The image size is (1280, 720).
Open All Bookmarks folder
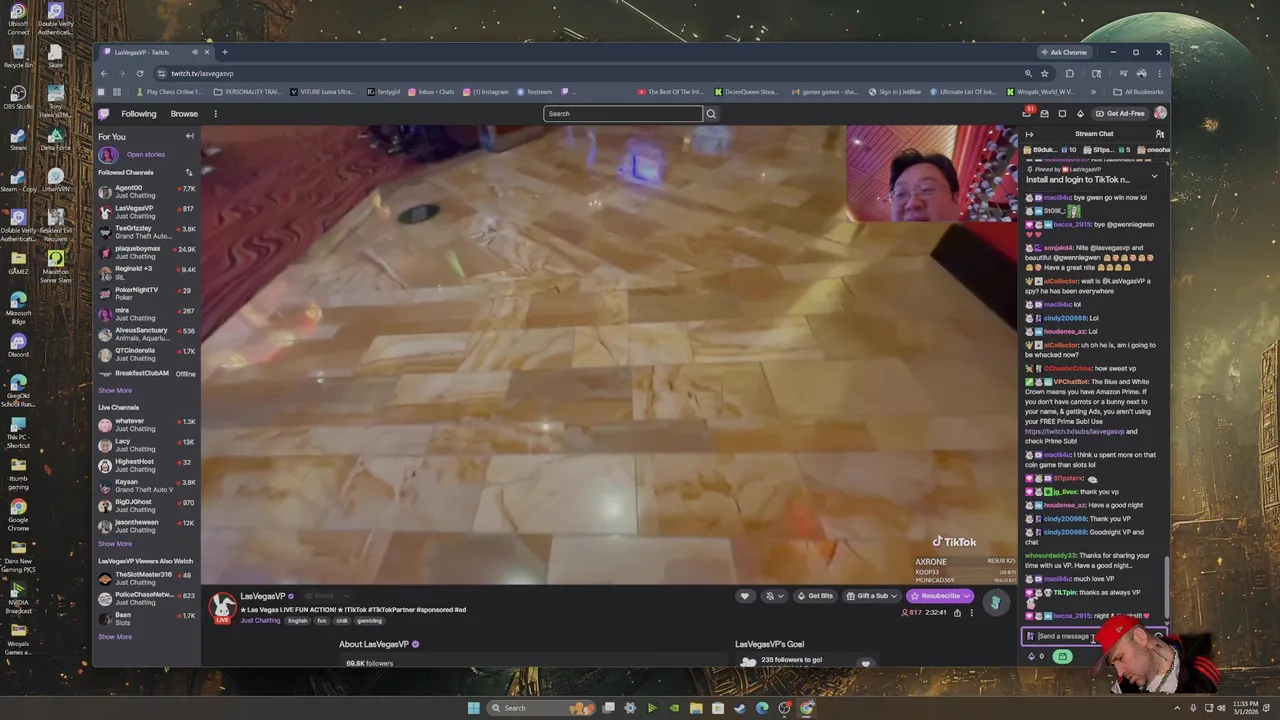pyautogui.click(x=1139, y=92)
